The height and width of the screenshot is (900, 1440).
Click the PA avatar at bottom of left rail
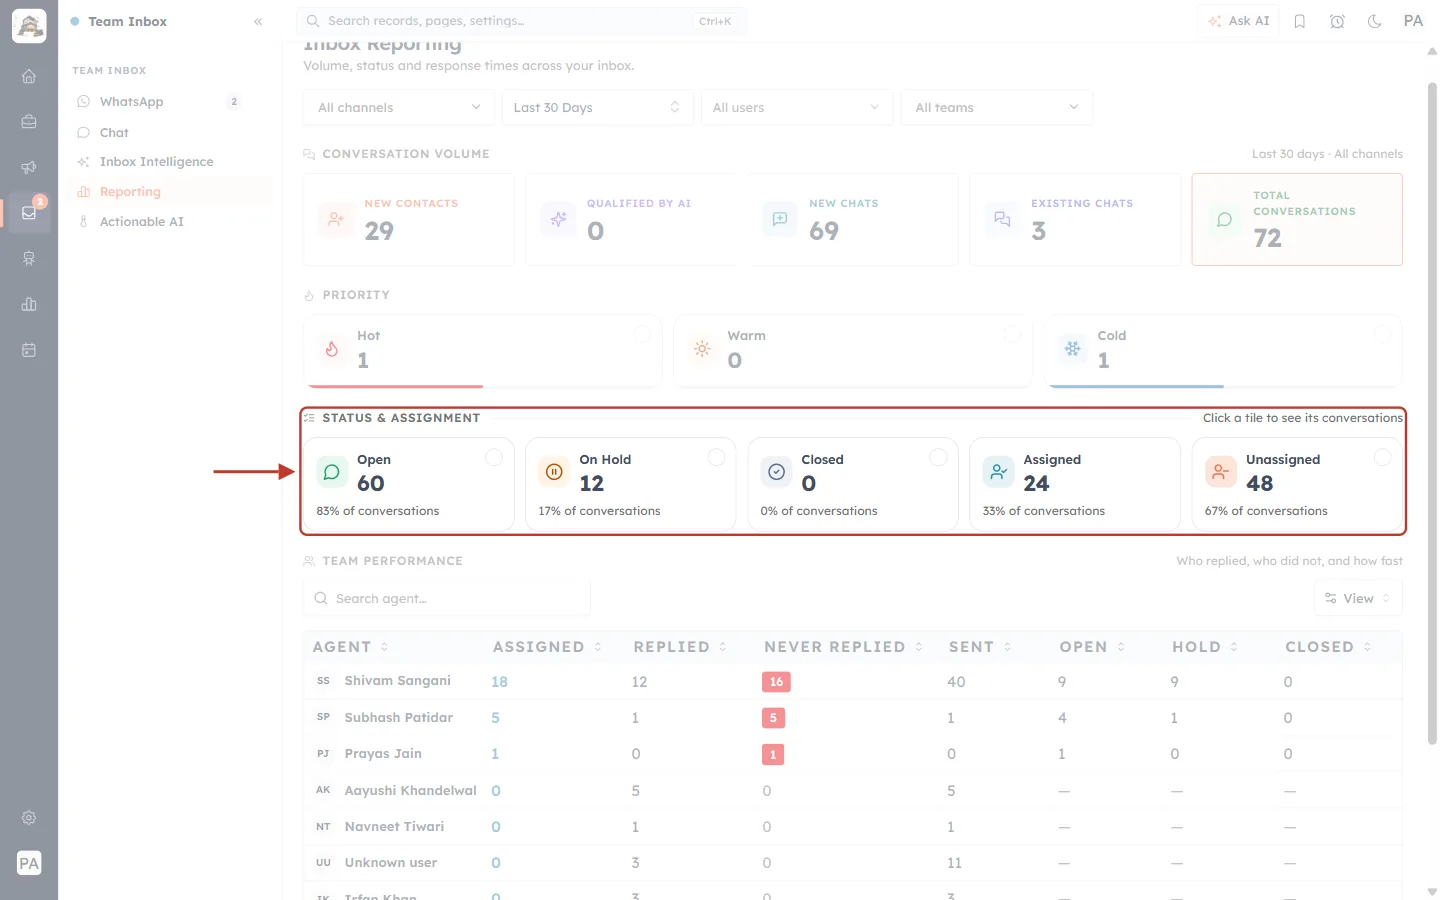[x=29, y=863]
